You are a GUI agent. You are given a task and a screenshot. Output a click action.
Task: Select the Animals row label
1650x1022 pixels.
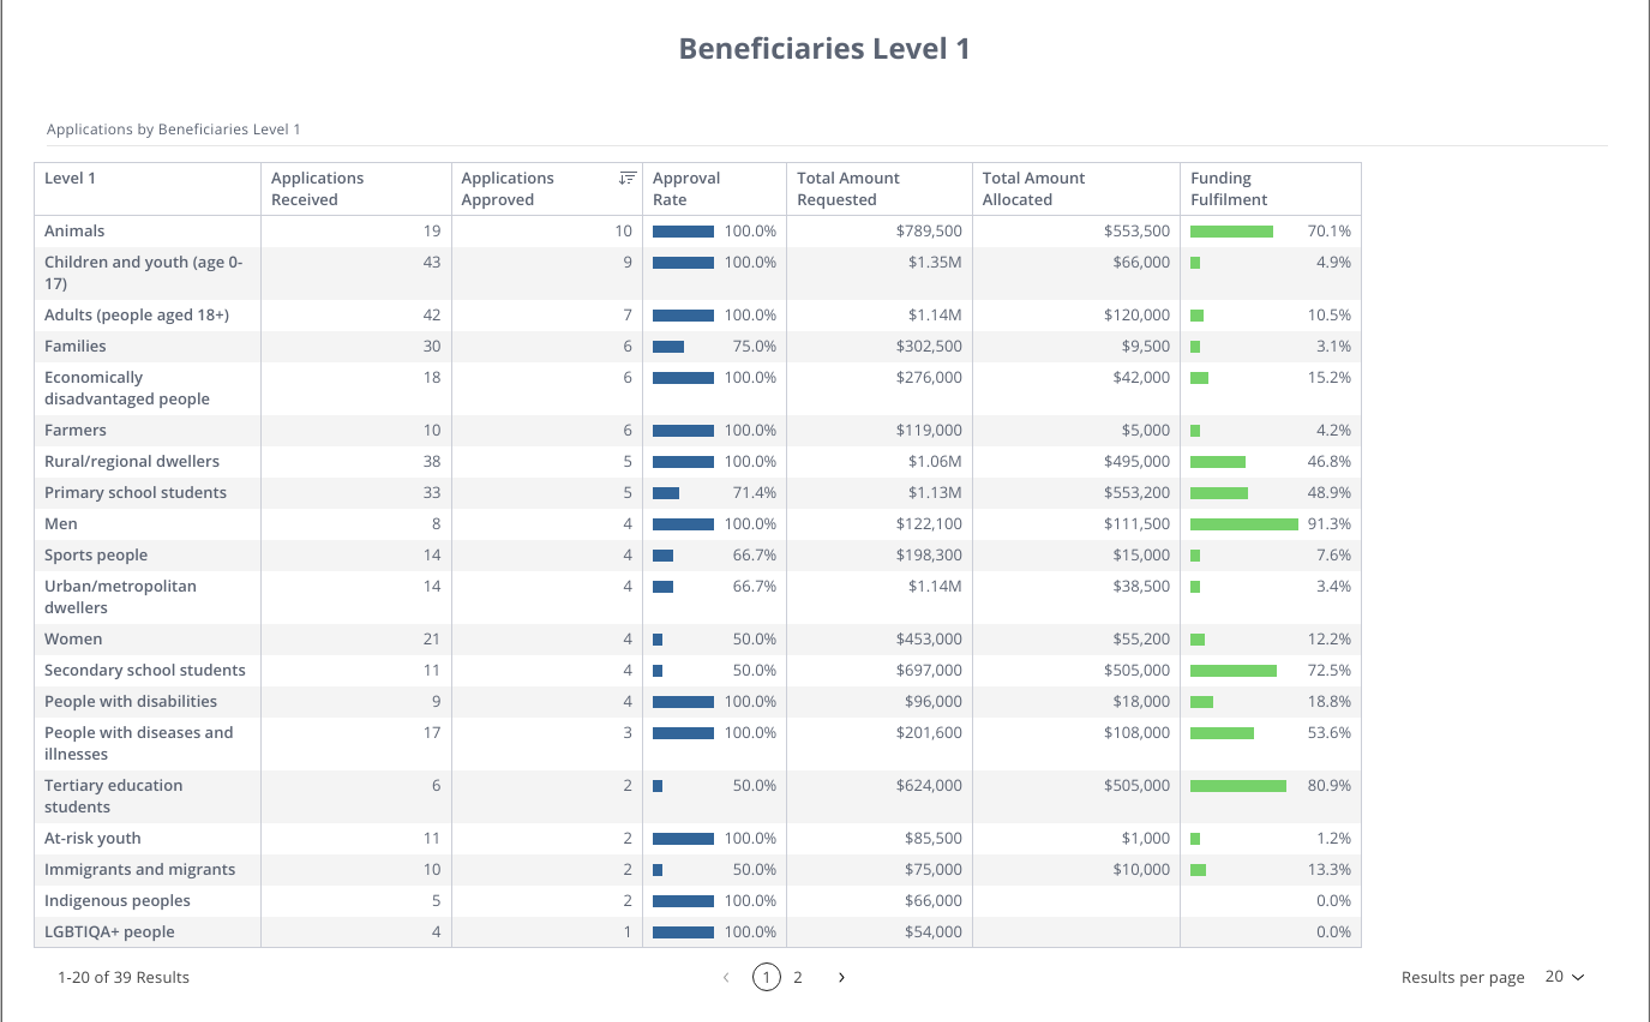(x=74, y=231)
